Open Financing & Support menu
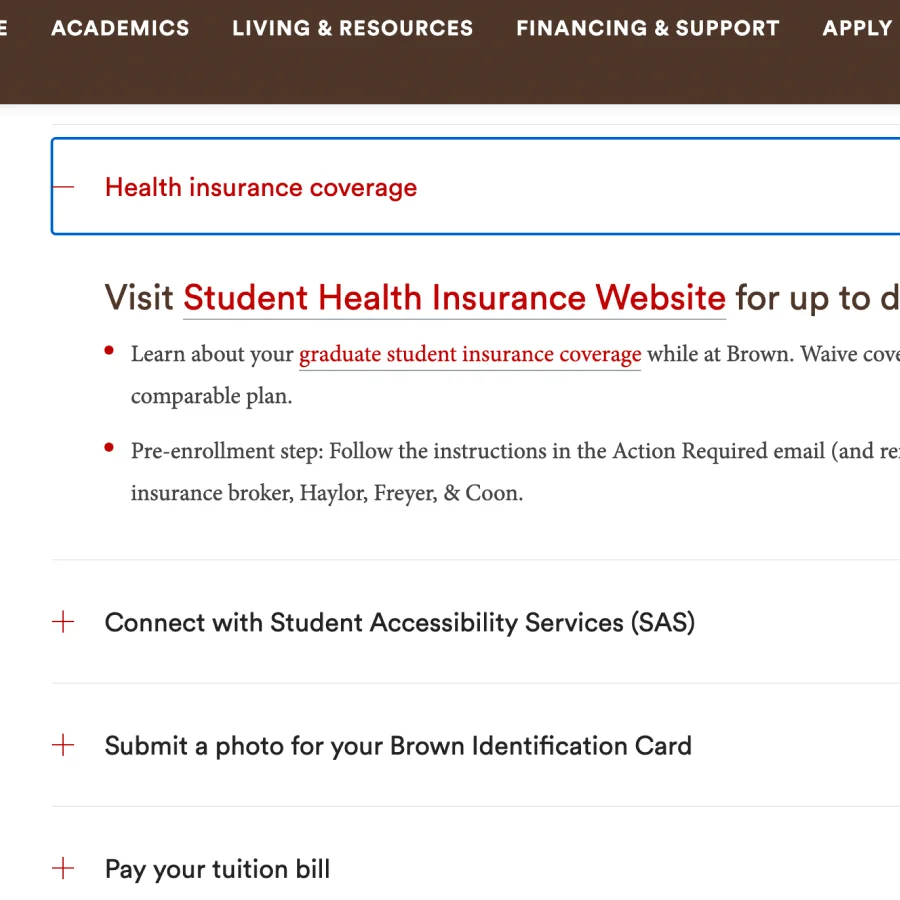 647,28
